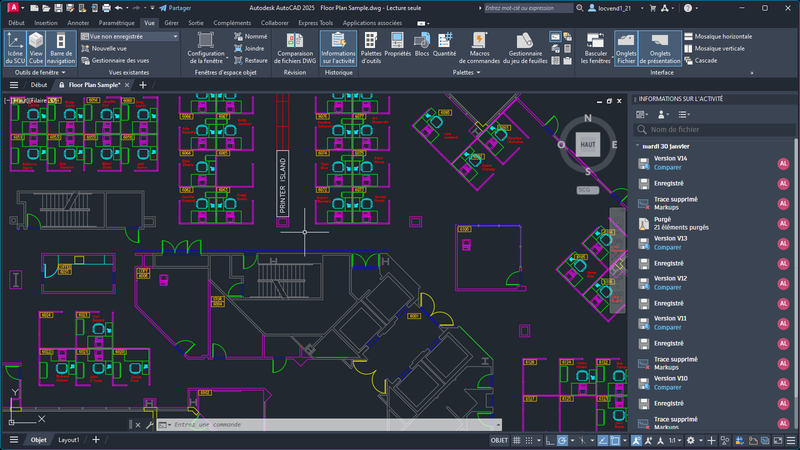
Task: Open the Configuration de la fenêtre tool
Action: tap(206, 48)
